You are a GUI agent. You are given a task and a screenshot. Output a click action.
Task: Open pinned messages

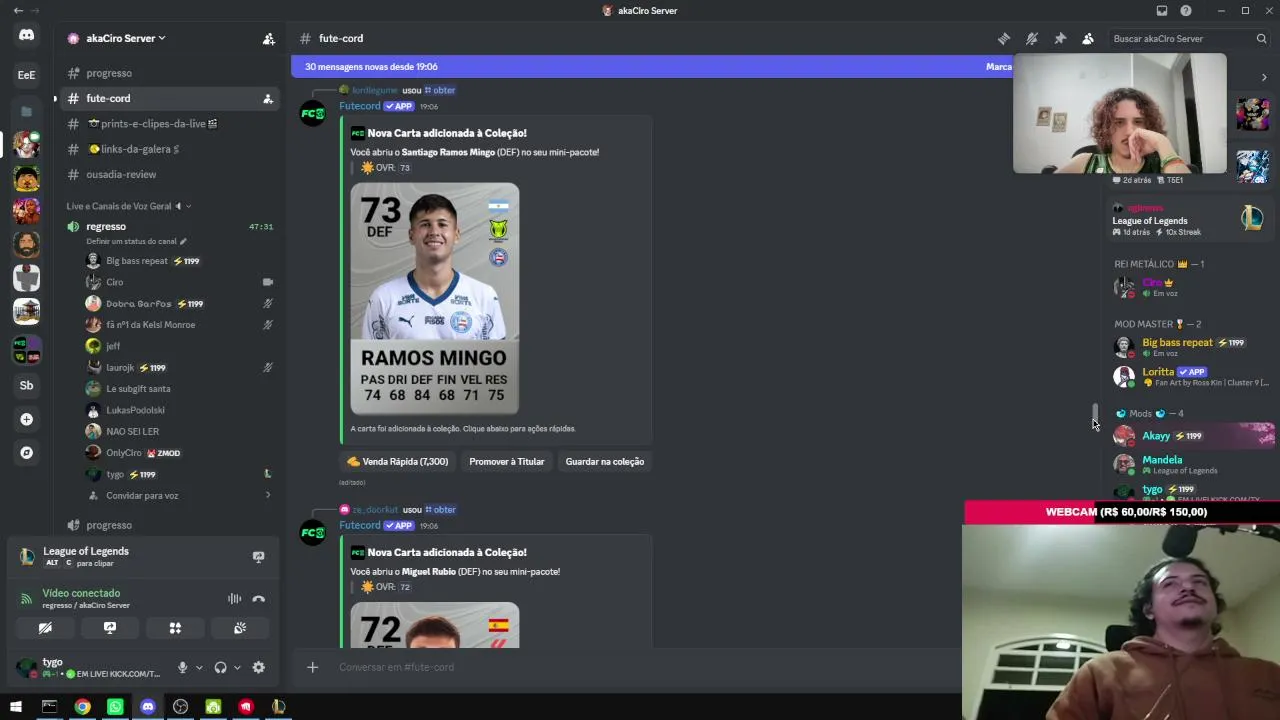pos(1060,39)
